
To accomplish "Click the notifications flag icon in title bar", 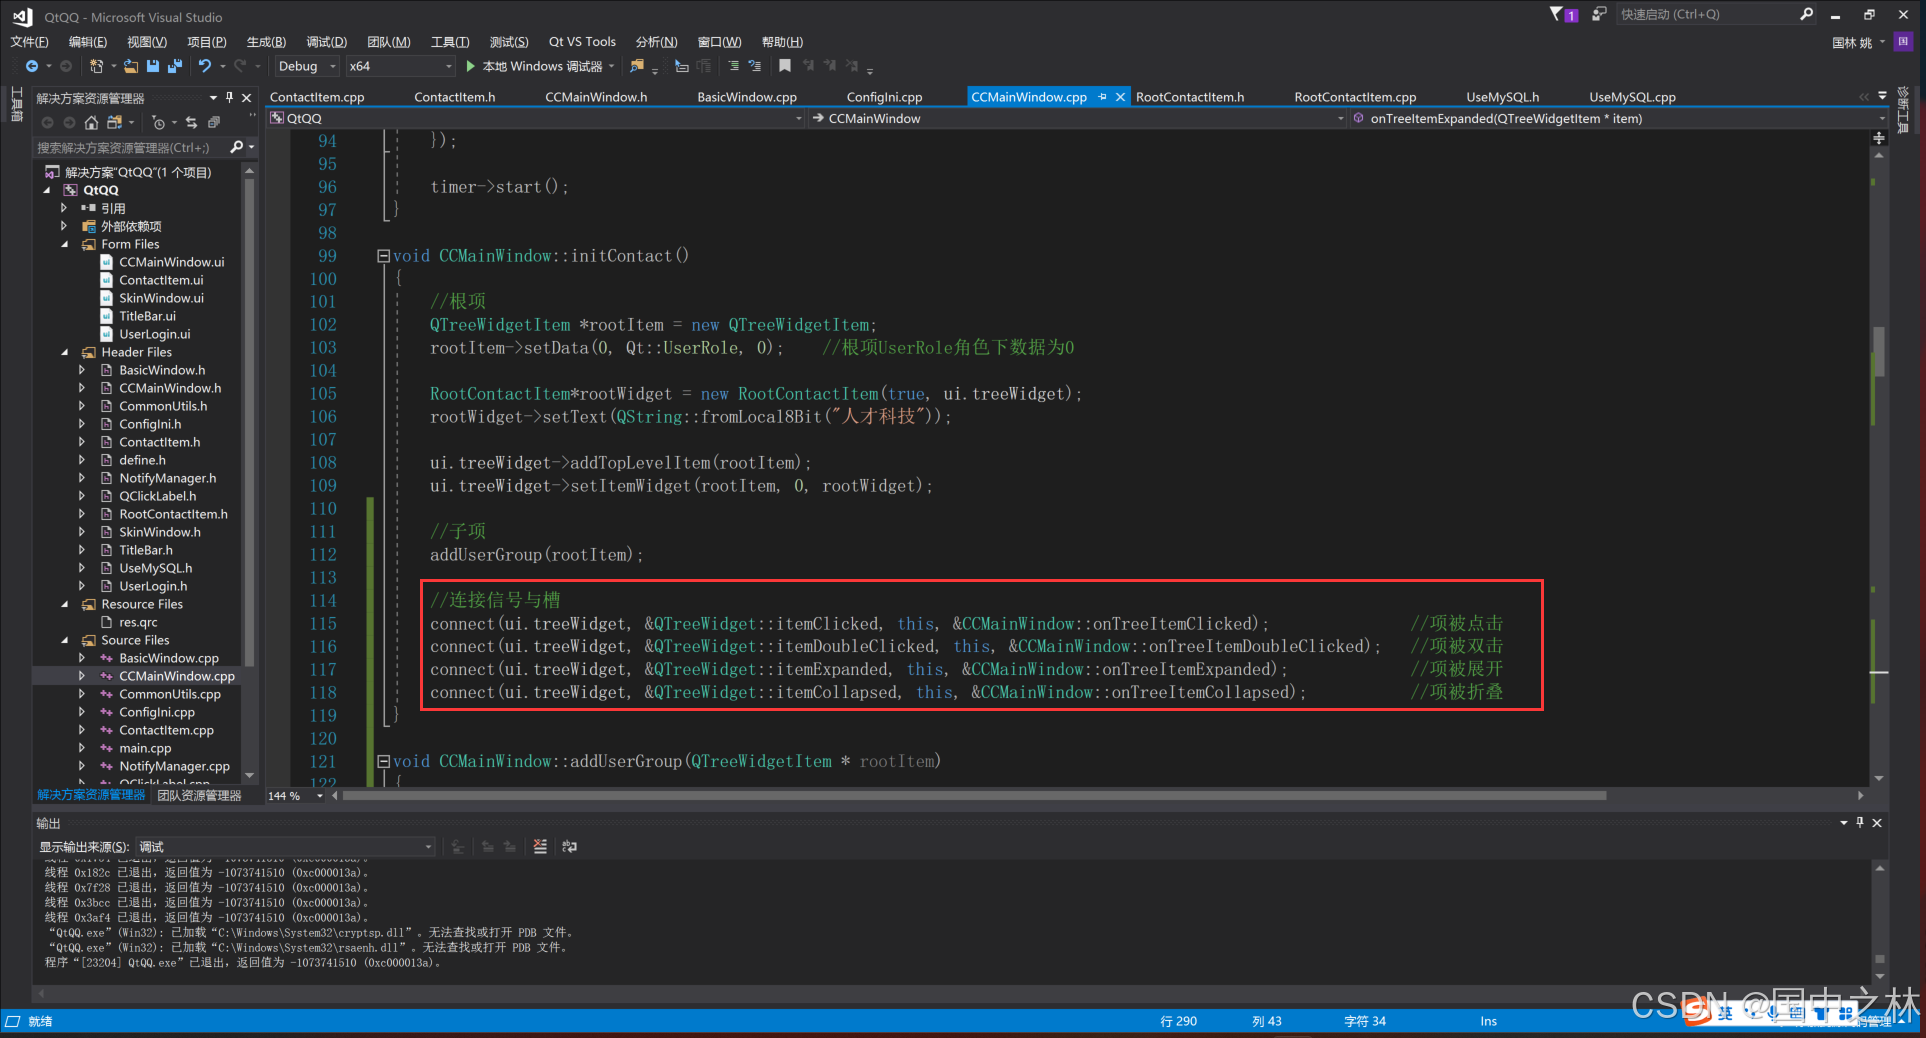I will click(x=1563, y=14).
